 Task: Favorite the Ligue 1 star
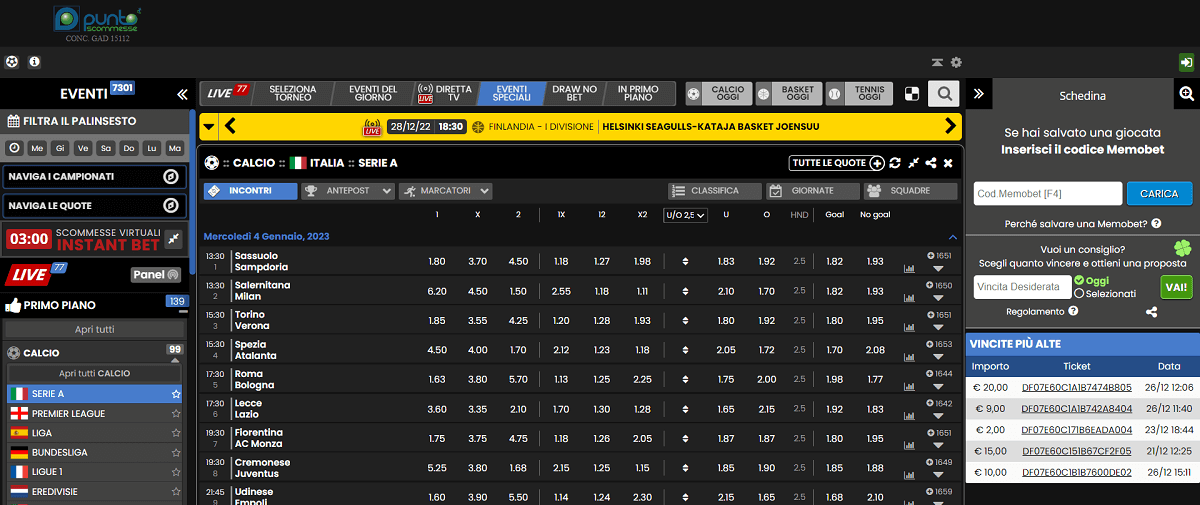pyautogui.click(x=176, y=472)
